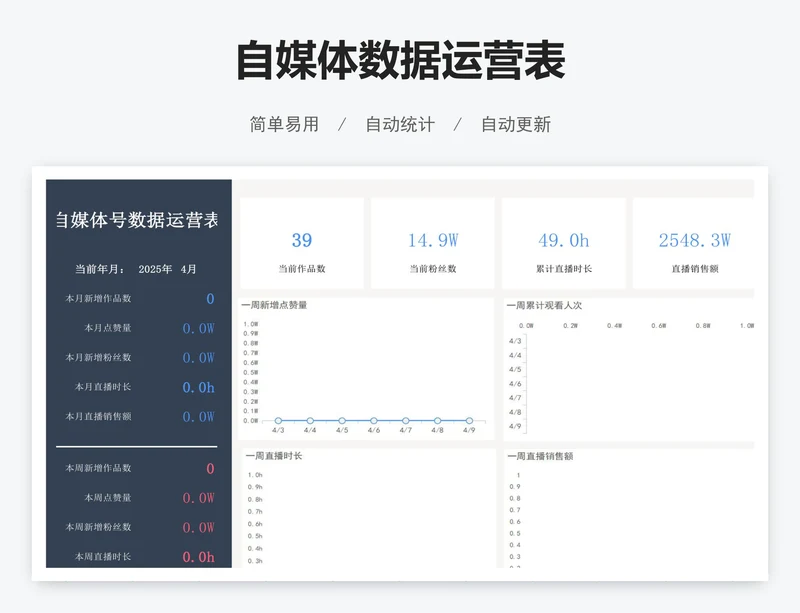
Task: Select the 简单易用 tagline text
Action: coord(284,125)
